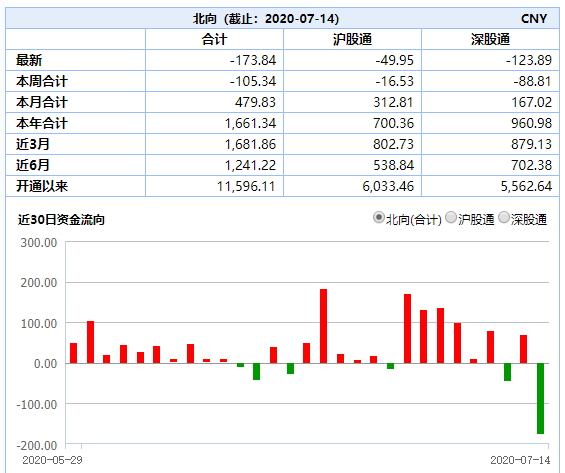Click the CNY currency label
Image resolution: width=565 pixels, height=473 pixels.
tap(534, 18)
